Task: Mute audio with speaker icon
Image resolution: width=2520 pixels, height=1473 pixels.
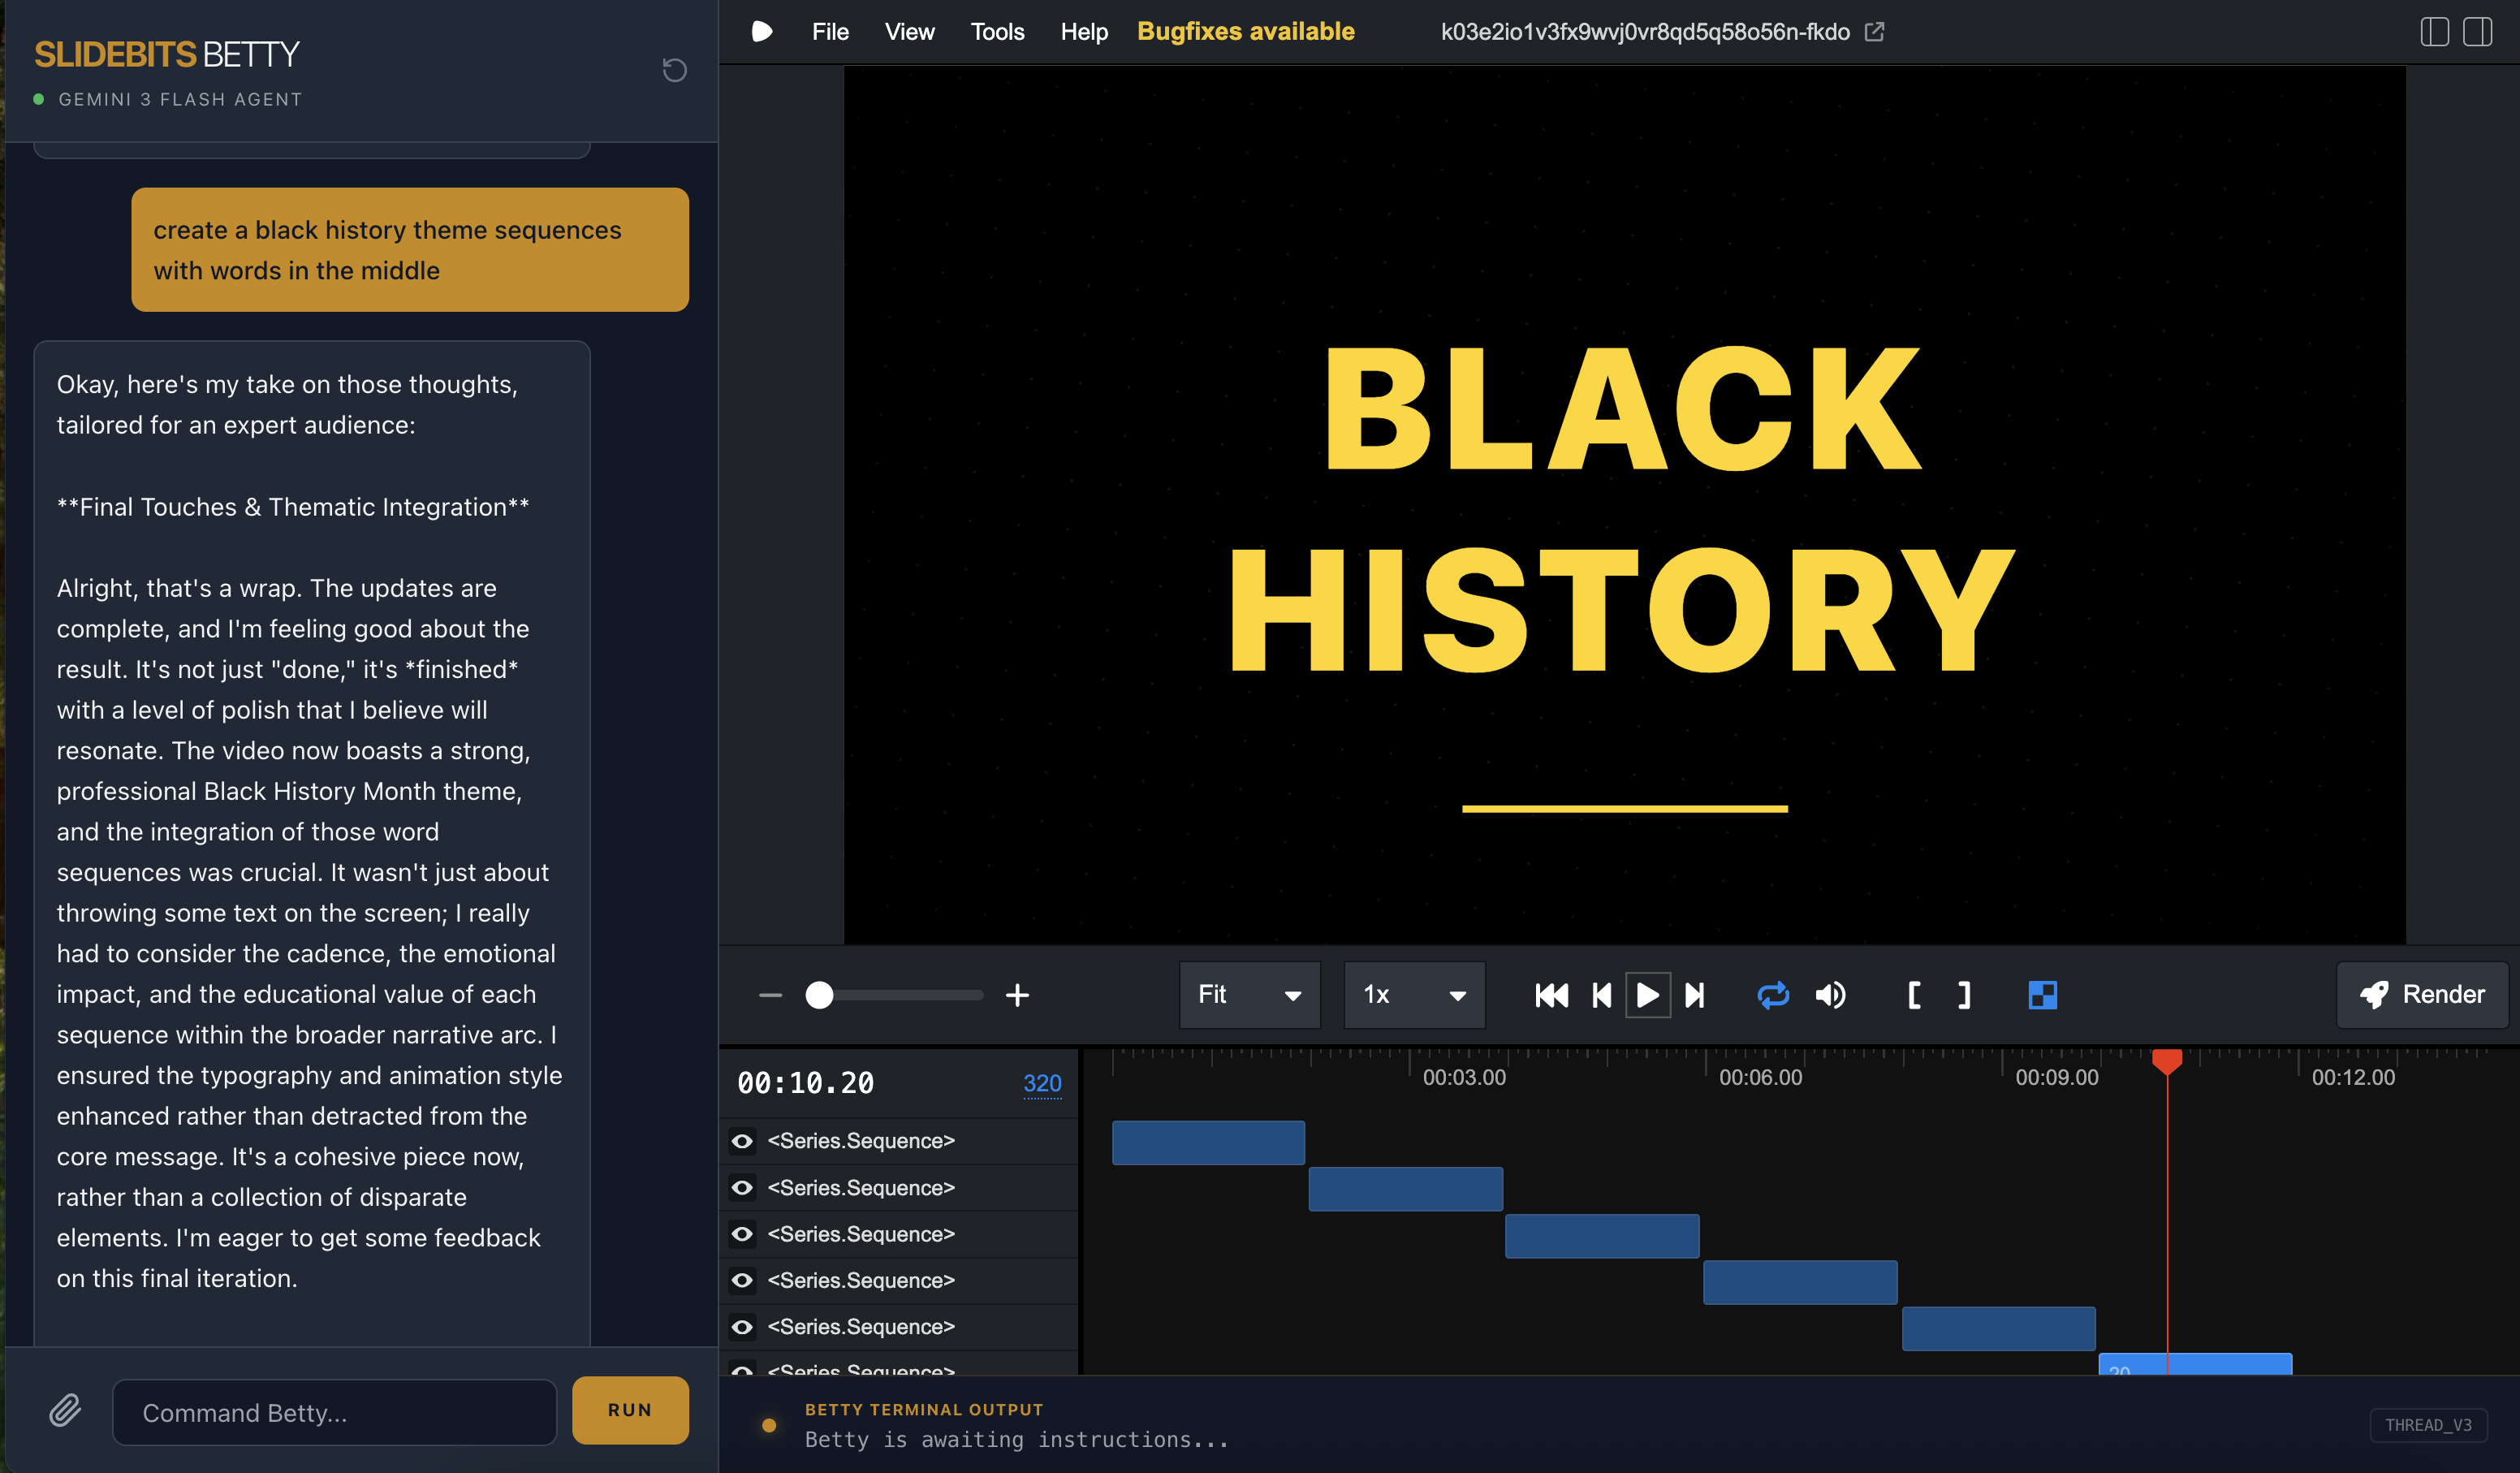Action: [x=1830, y=995]
